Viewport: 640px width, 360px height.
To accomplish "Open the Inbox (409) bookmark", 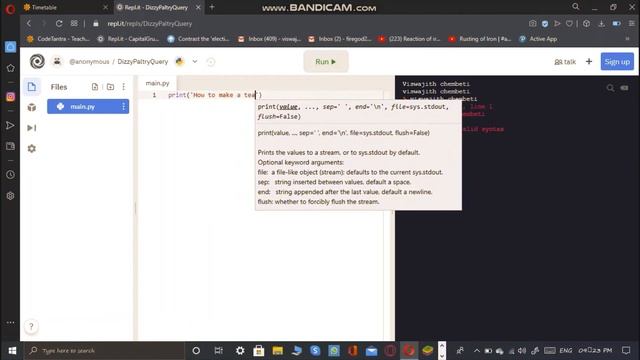I will coord(269,39).
